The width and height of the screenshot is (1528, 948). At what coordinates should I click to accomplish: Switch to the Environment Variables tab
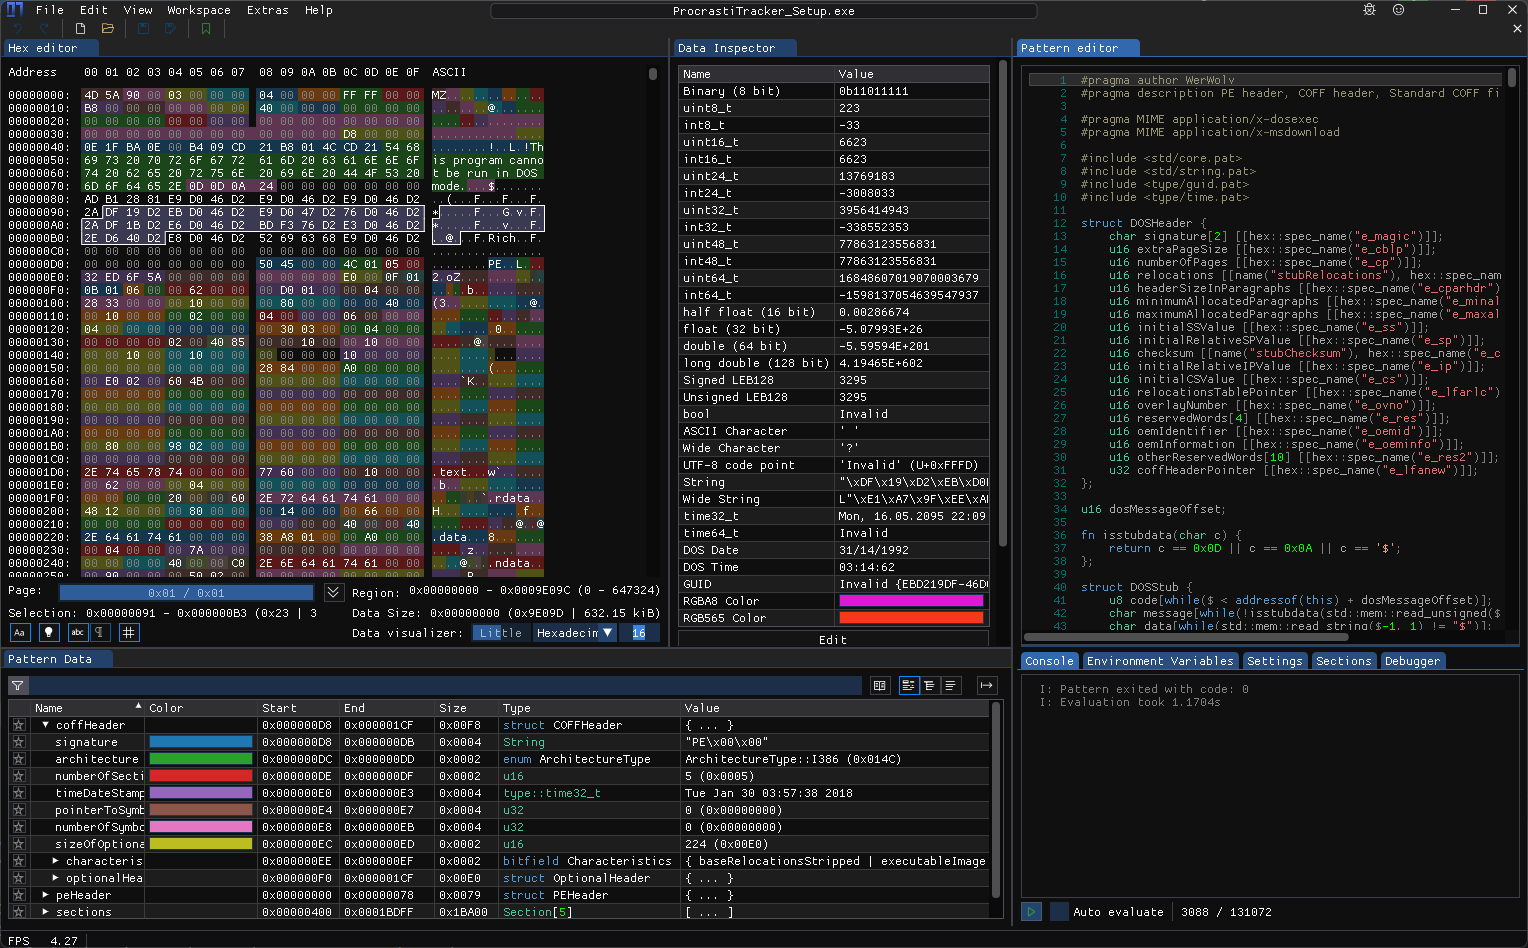tap(1159, 661)
